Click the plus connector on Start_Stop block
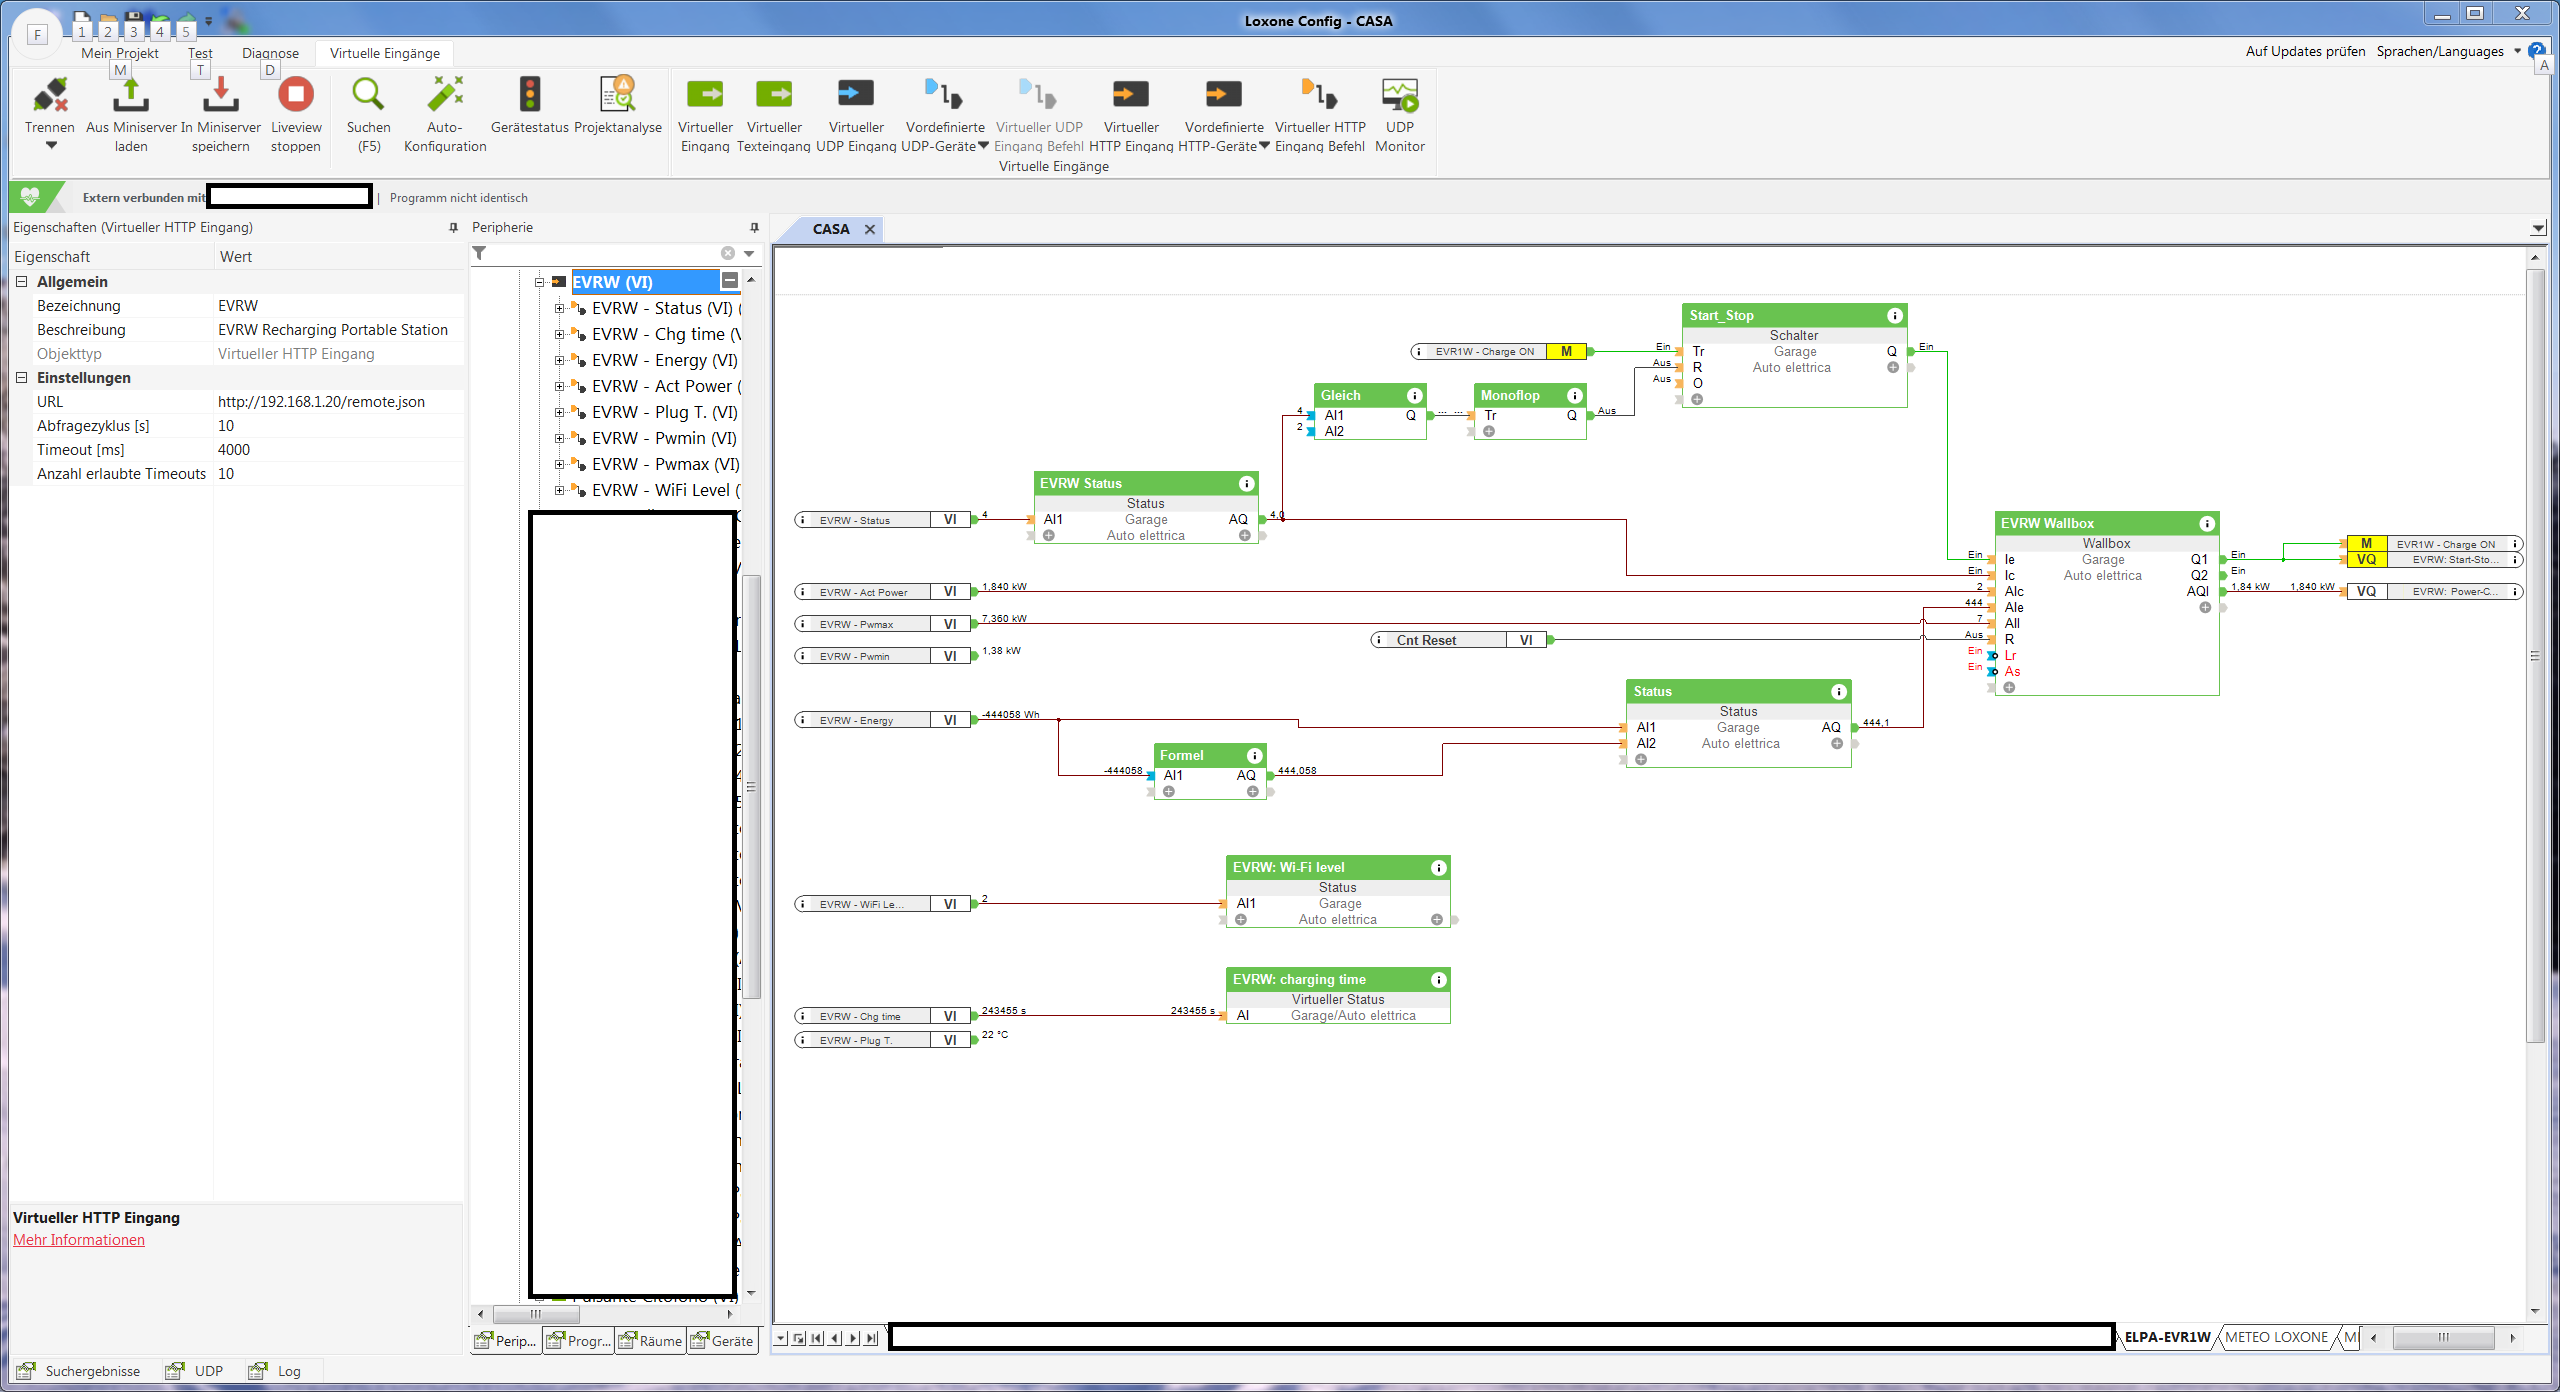Image resolution: width=2560 pixels, height=1392 pixels. coord(1697,399)
